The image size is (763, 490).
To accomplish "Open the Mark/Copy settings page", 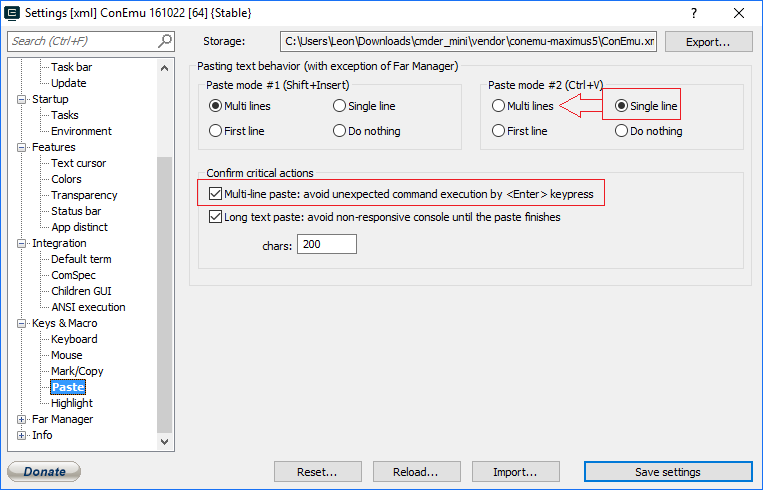I will pos(77,371).
